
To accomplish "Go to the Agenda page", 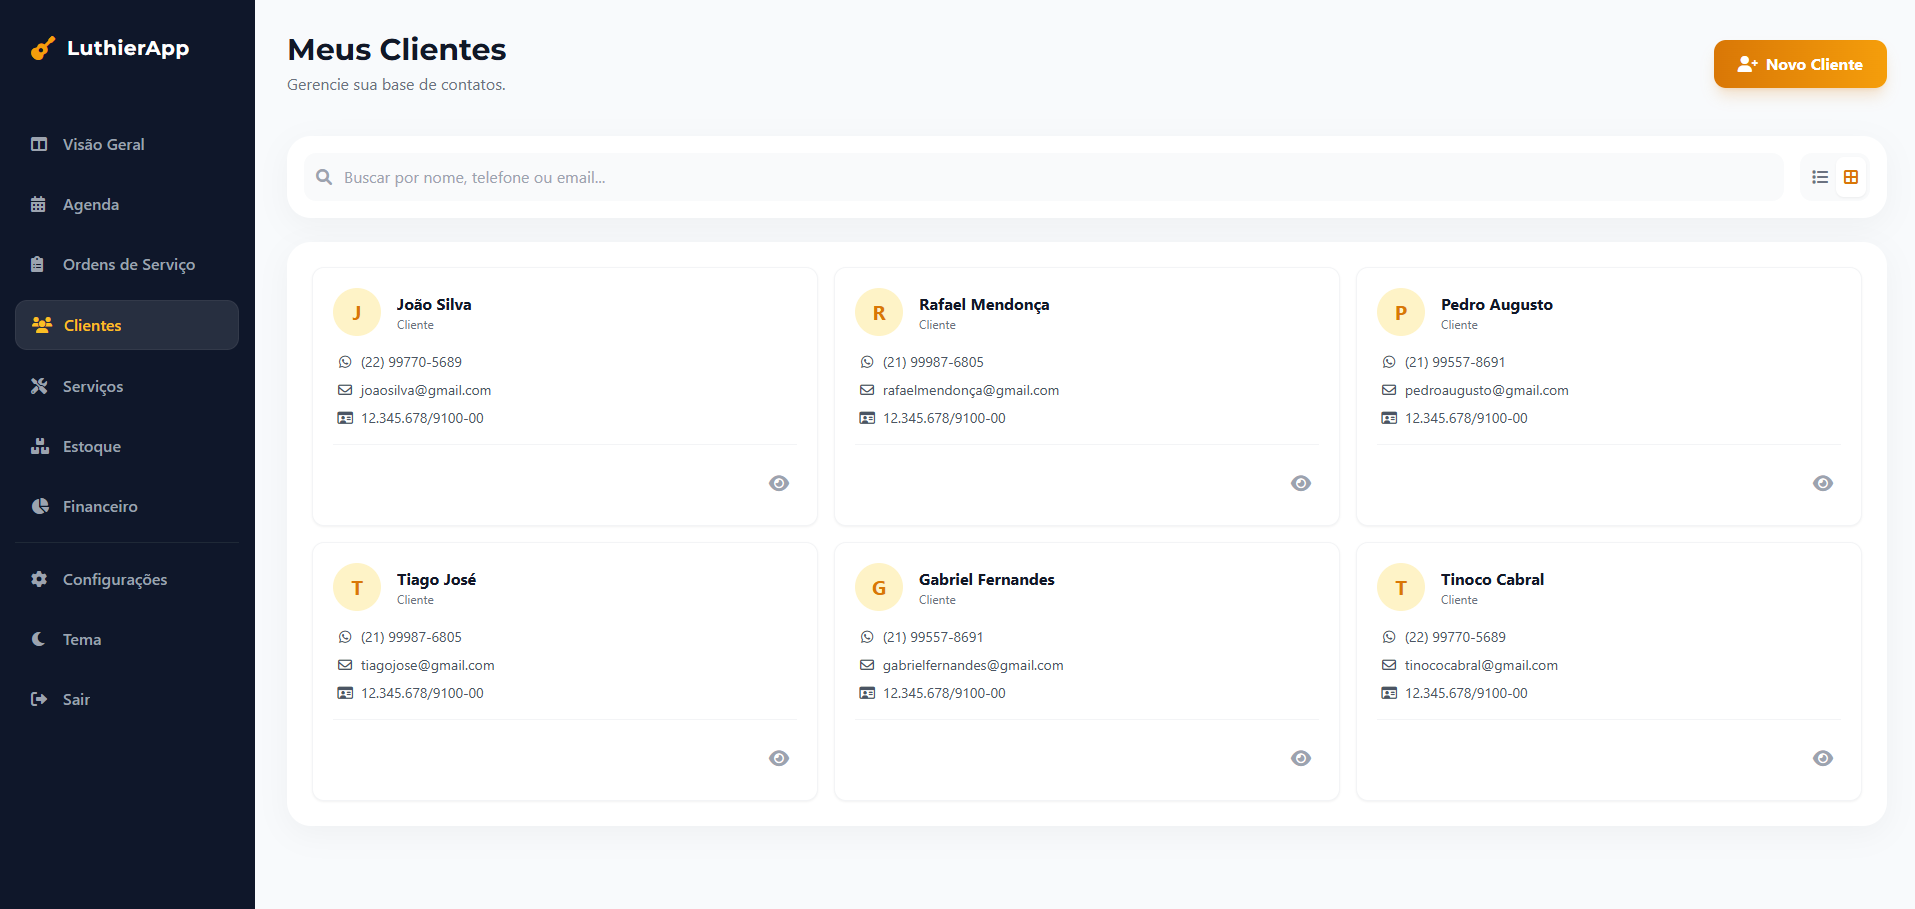I will pos(90,205).
